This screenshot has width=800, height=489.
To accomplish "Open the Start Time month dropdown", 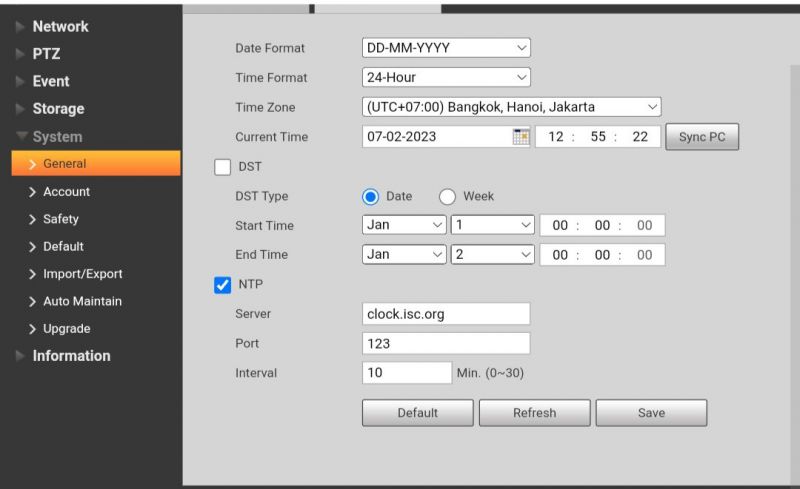I will (404, 226).
